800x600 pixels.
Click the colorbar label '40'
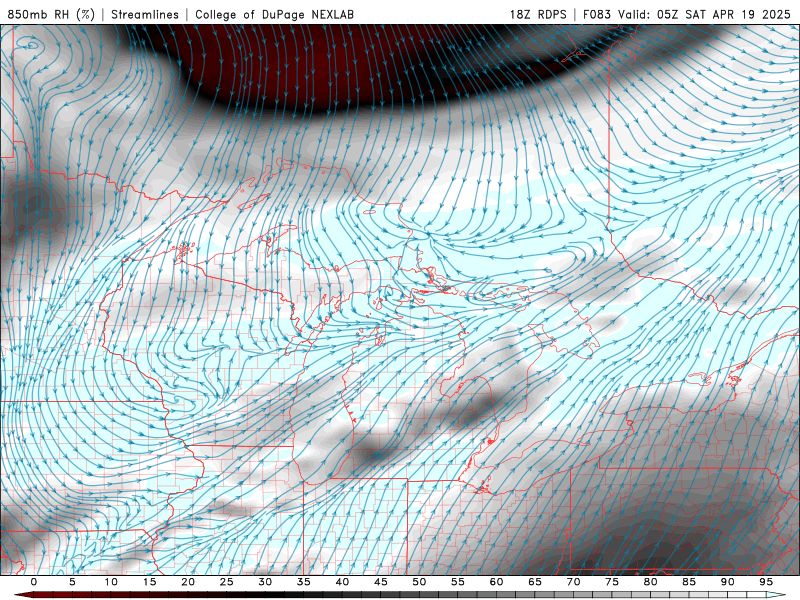[342, 582]
